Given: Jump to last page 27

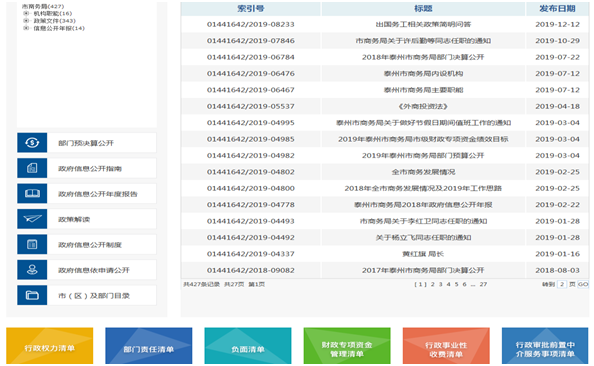Looking at the screenshot, I should (x=483, y=284).
